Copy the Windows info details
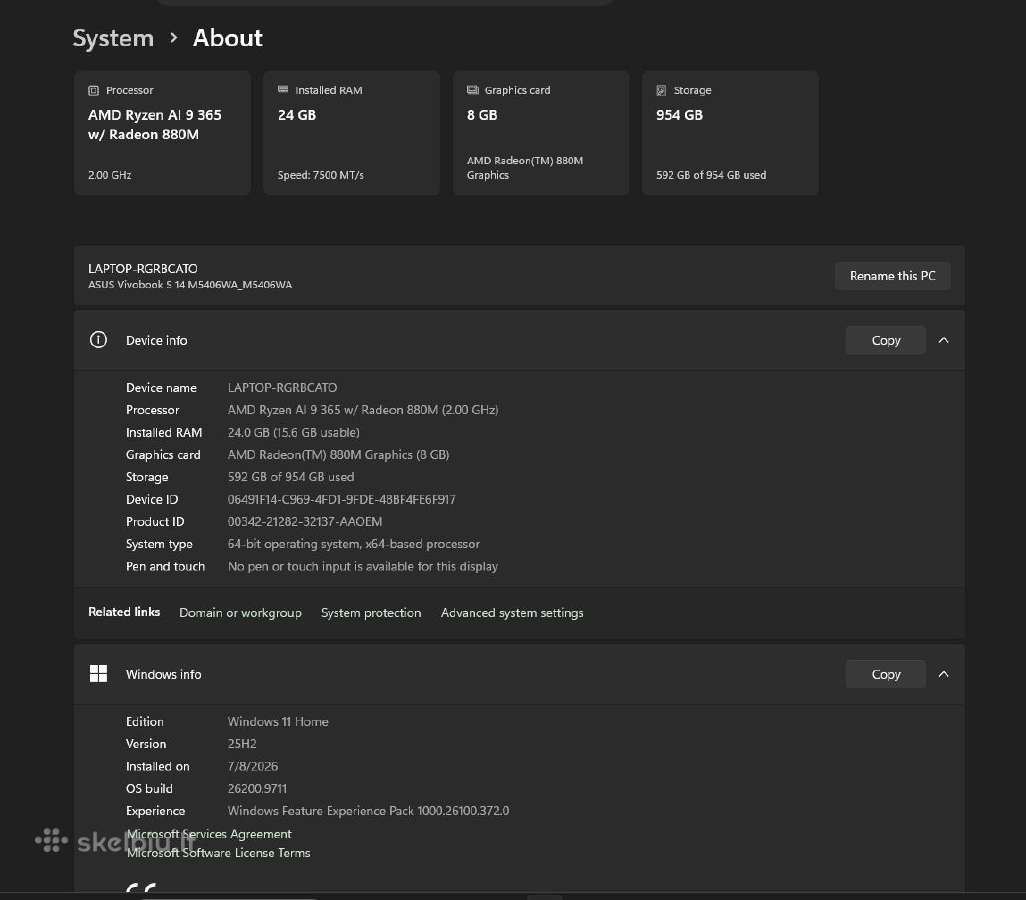 click(x=886, y=674)
